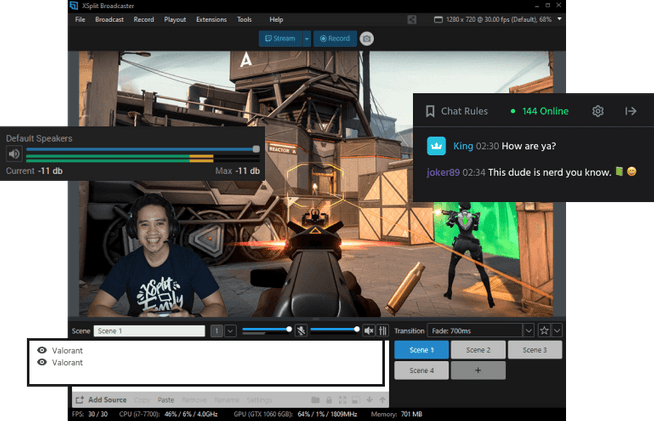Click the keep-aspect icon in source toolbar
Image resolution: width=654 pixels, height=421 pixels.
click(x=356, y=400)
